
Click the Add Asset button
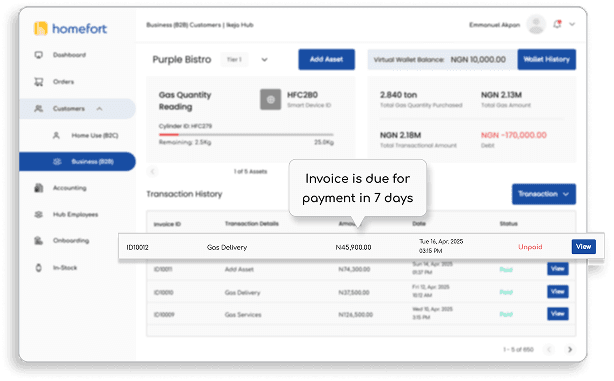coord(327,60)
